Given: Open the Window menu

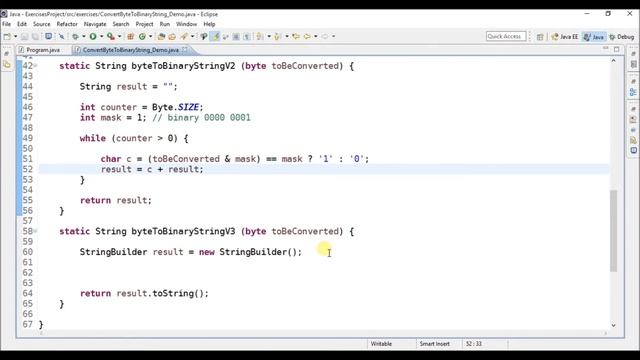Looking at the screenshot, I should pyautogui.click(x=187, y=24).
